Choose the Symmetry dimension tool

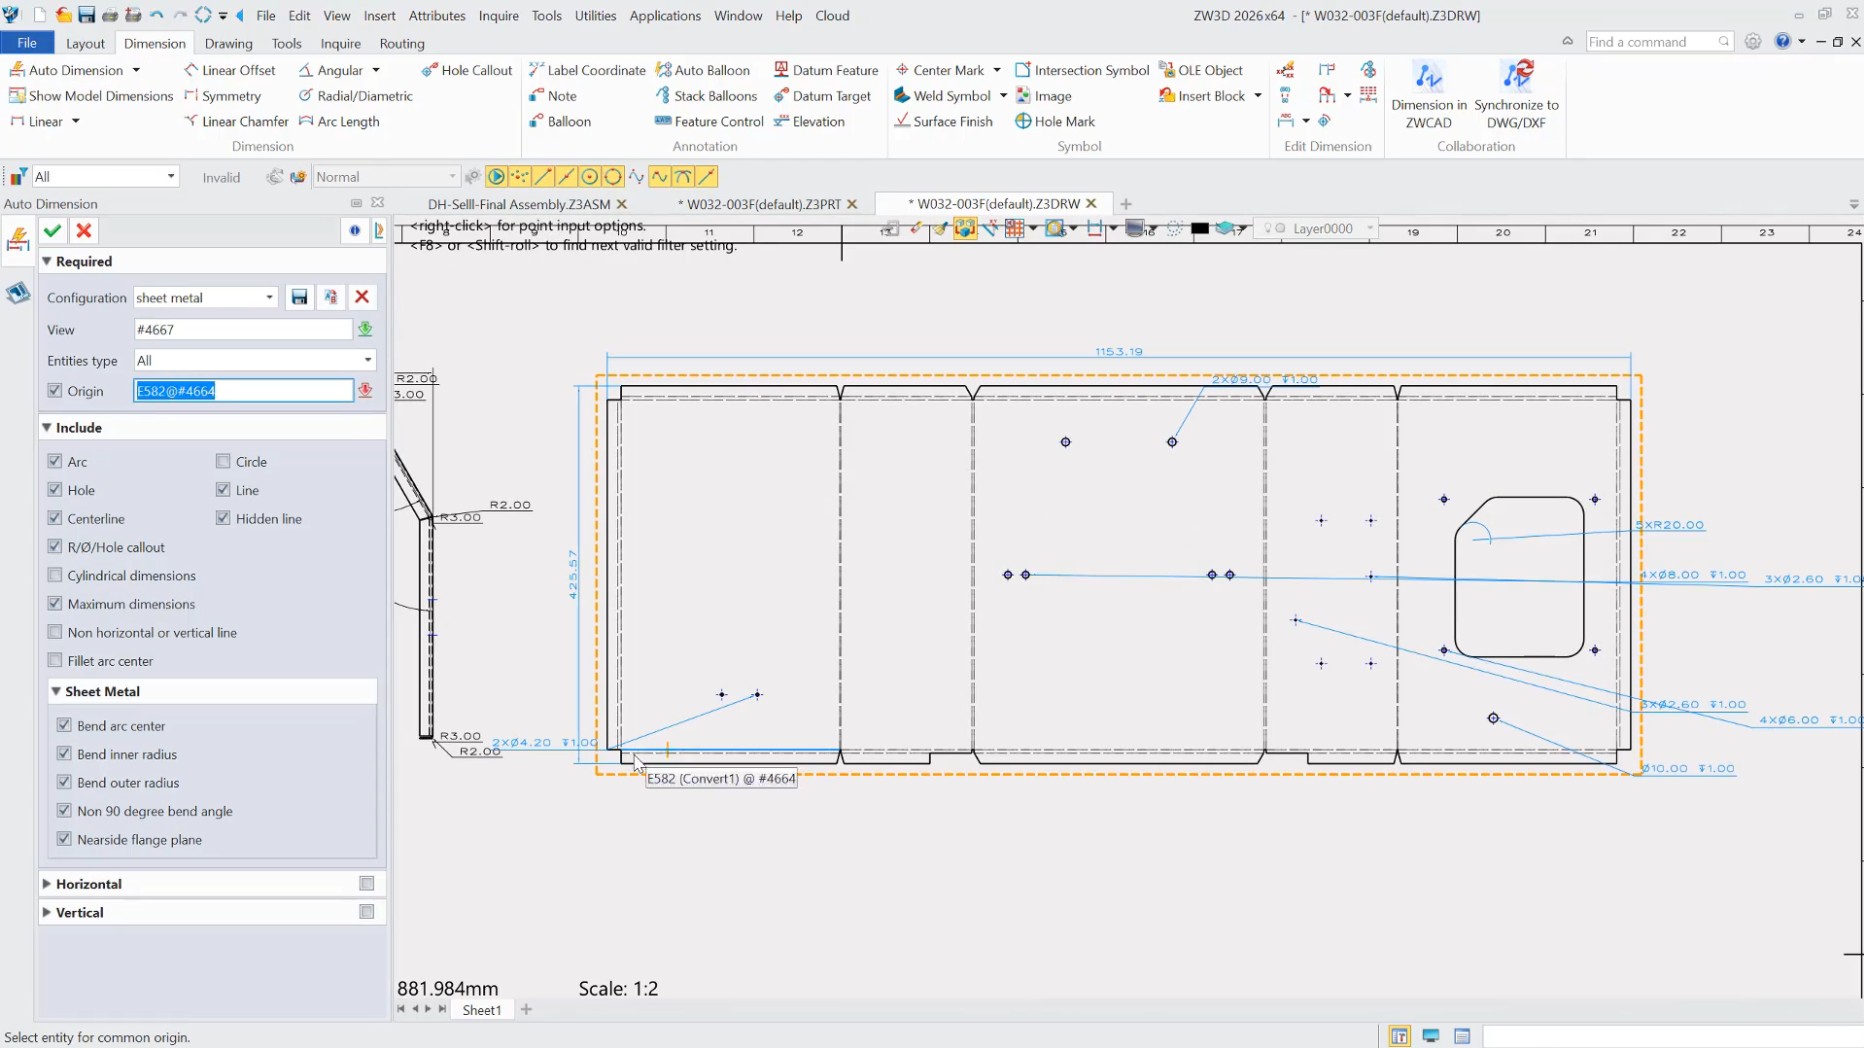pos(222,96)
